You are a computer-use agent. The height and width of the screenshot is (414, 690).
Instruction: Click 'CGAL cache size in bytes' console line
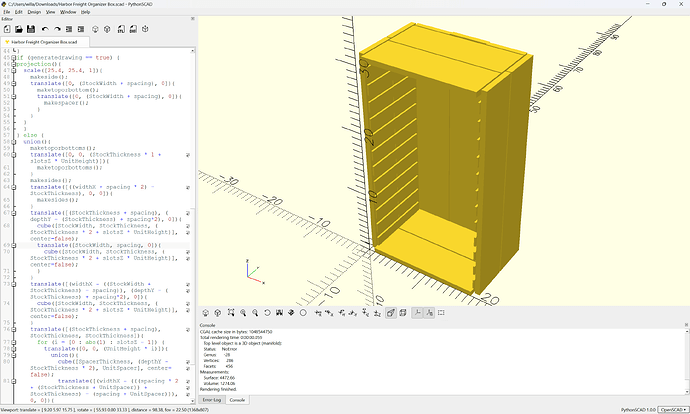point(236,332)
